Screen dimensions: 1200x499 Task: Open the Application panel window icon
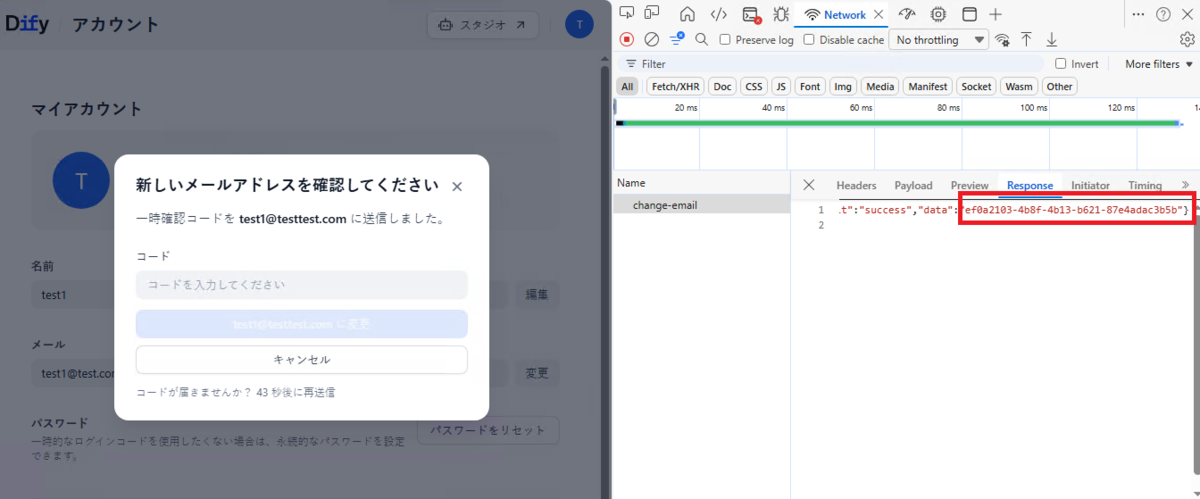coord(969,14)
